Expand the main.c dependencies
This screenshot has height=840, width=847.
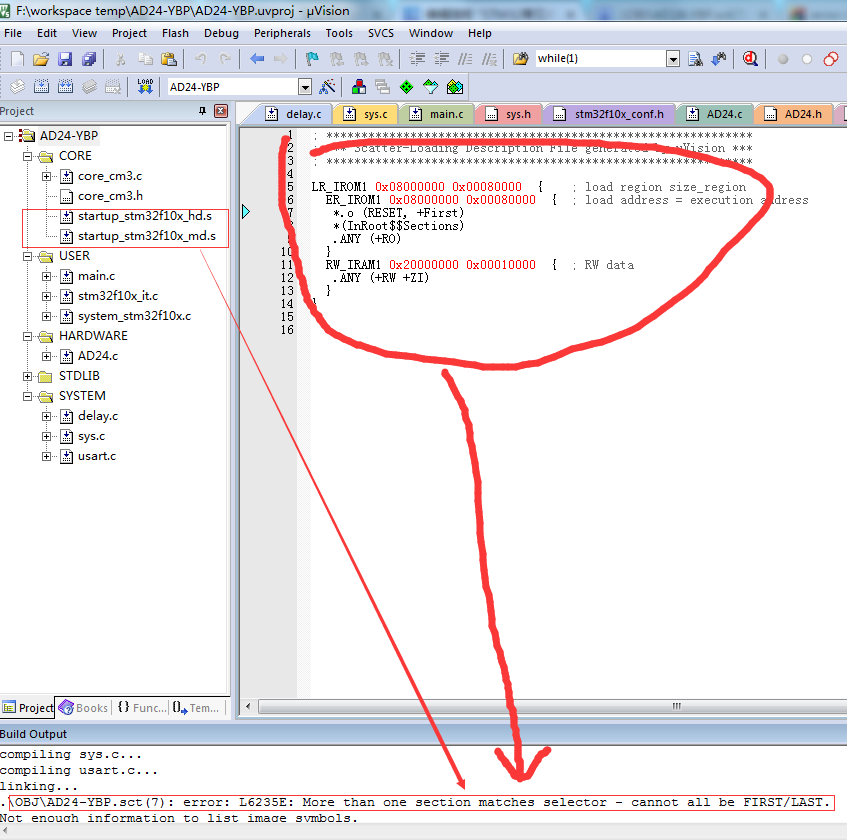pyautogui.click(x=46, y=276)
